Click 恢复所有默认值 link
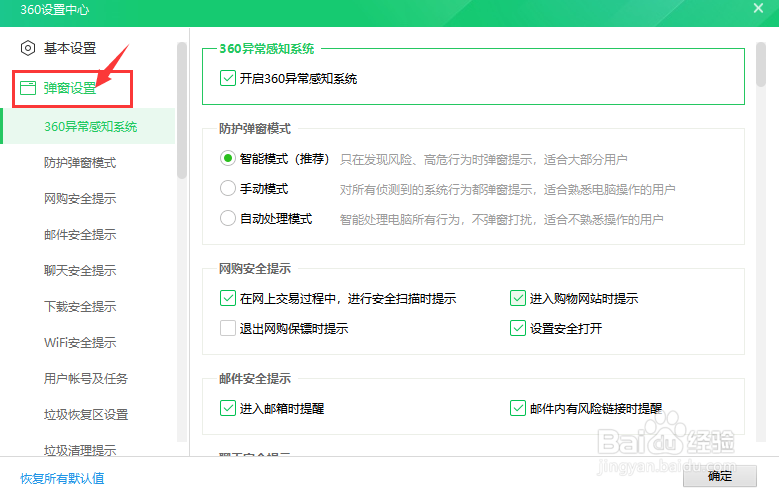 (62, 478)
